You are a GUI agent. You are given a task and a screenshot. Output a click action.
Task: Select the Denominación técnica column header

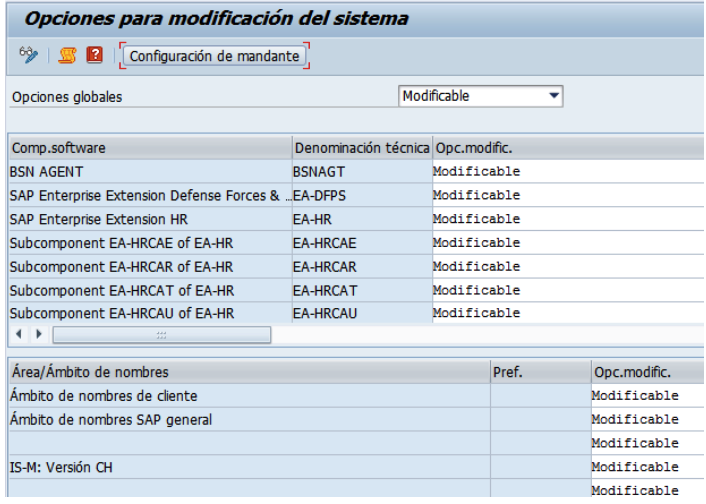(x=362, y=148)
